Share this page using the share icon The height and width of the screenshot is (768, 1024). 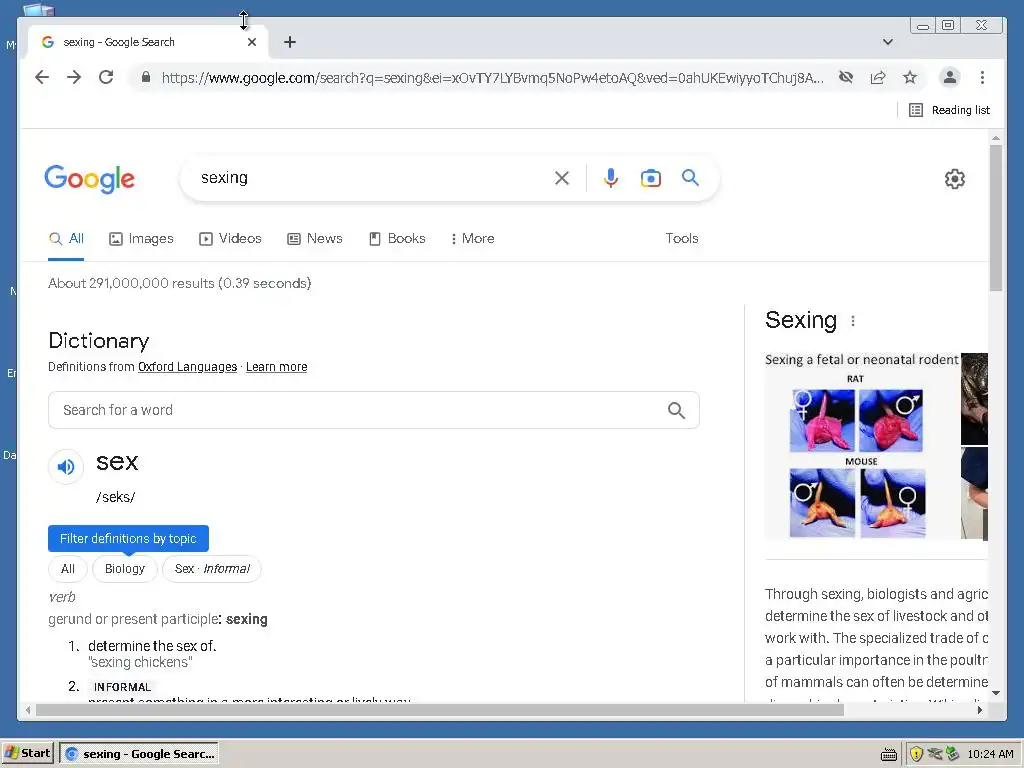(878, 78)
